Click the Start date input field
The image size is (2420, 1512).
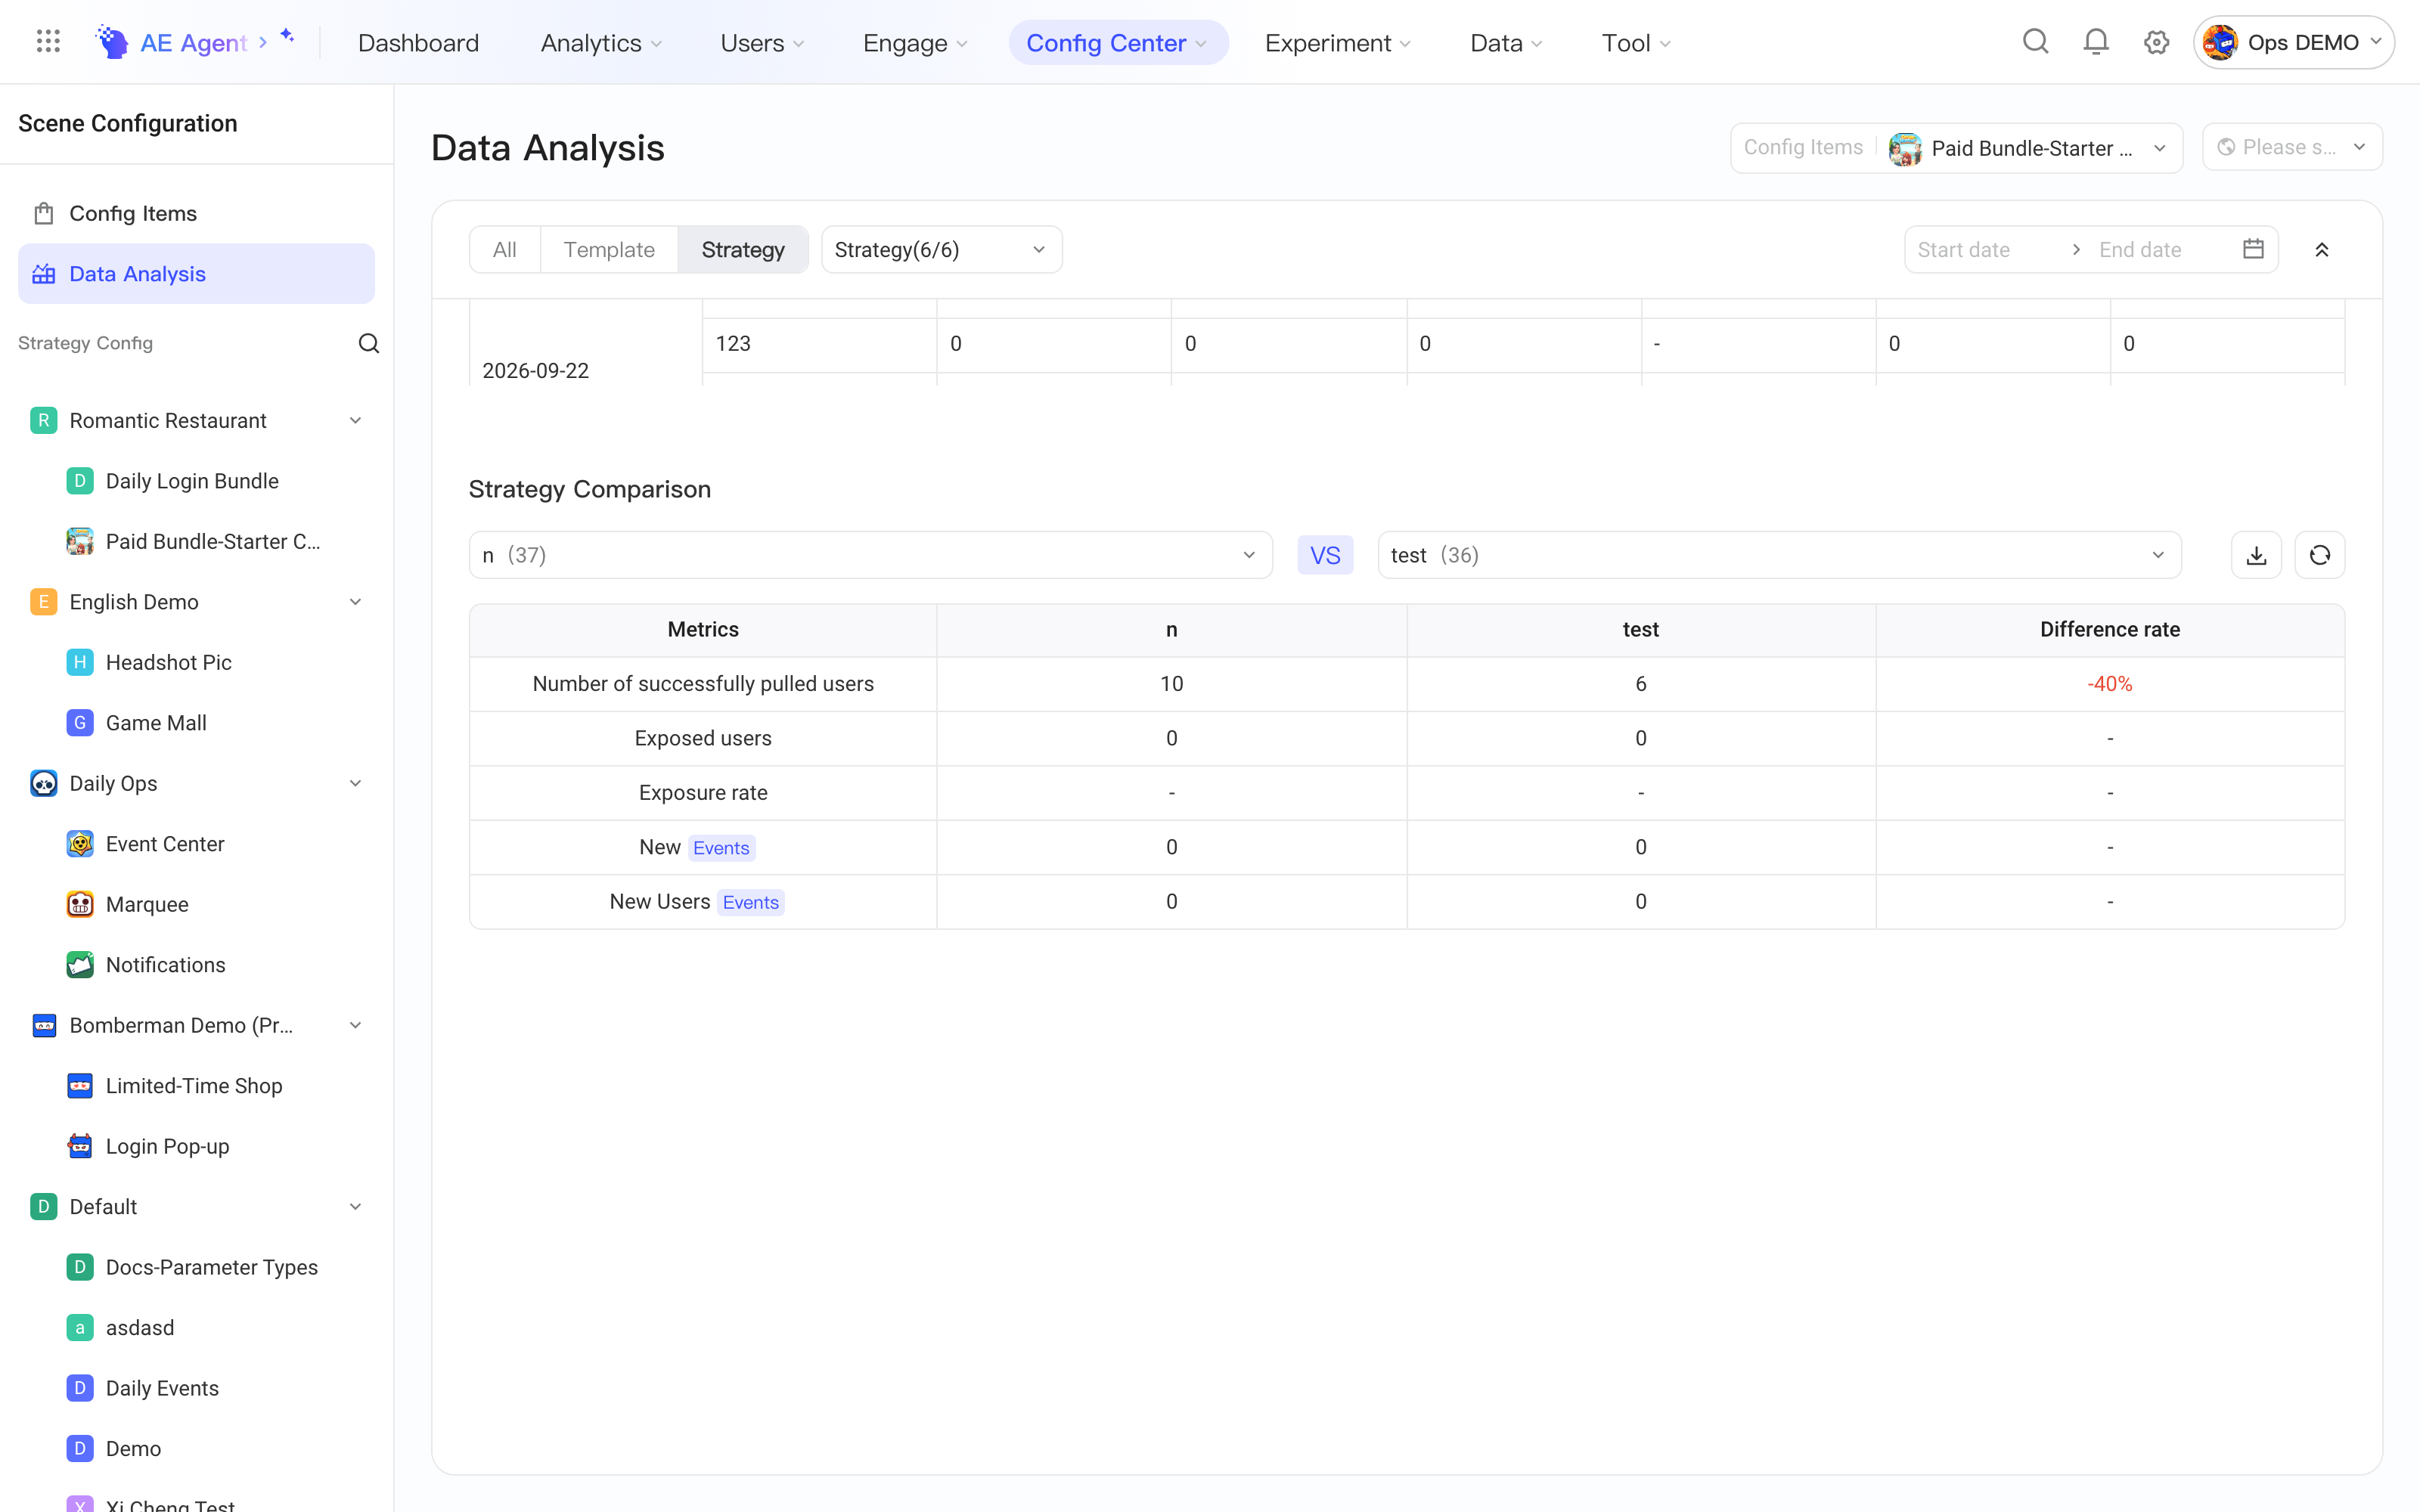(x=1982, y=250)
